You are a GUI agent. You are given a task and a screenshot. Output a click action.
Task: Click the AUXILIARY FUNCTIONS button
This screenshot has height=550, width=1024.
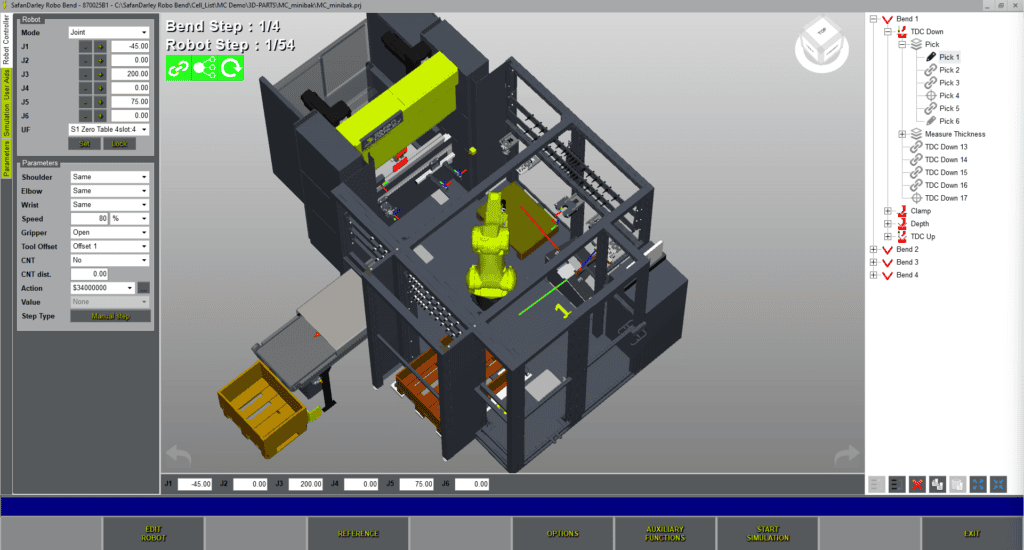(x=665, y=534)
